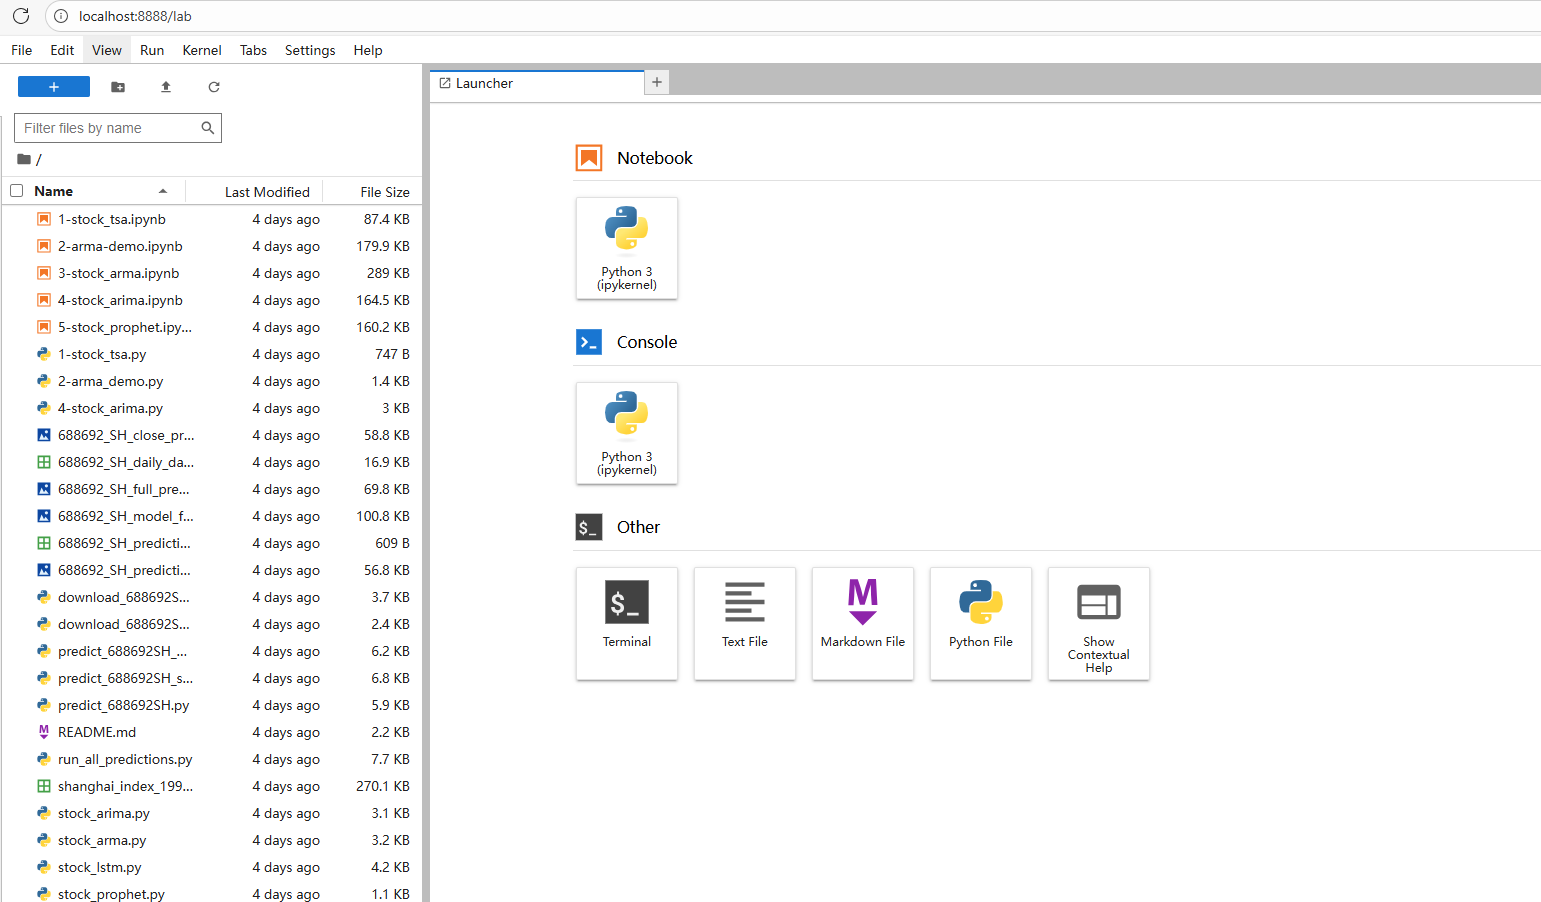Reload the browser page
This screenshot has width=1541, height=902.
point(21,16)
